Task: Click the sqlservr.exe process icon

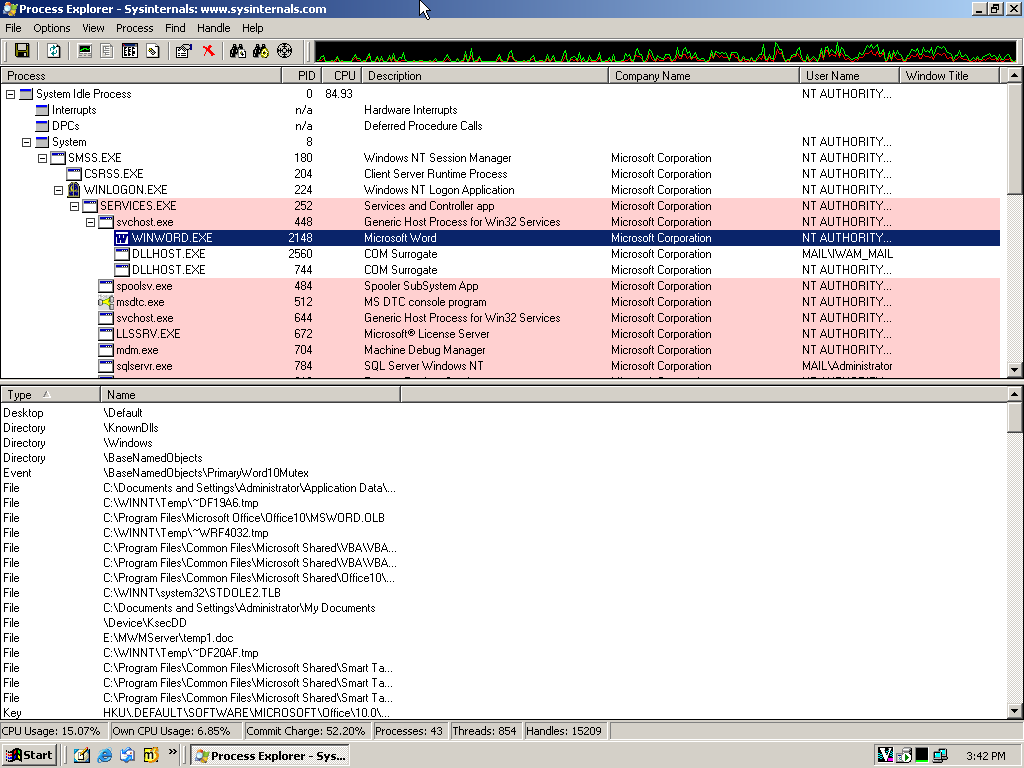Action: pos(106,366)
